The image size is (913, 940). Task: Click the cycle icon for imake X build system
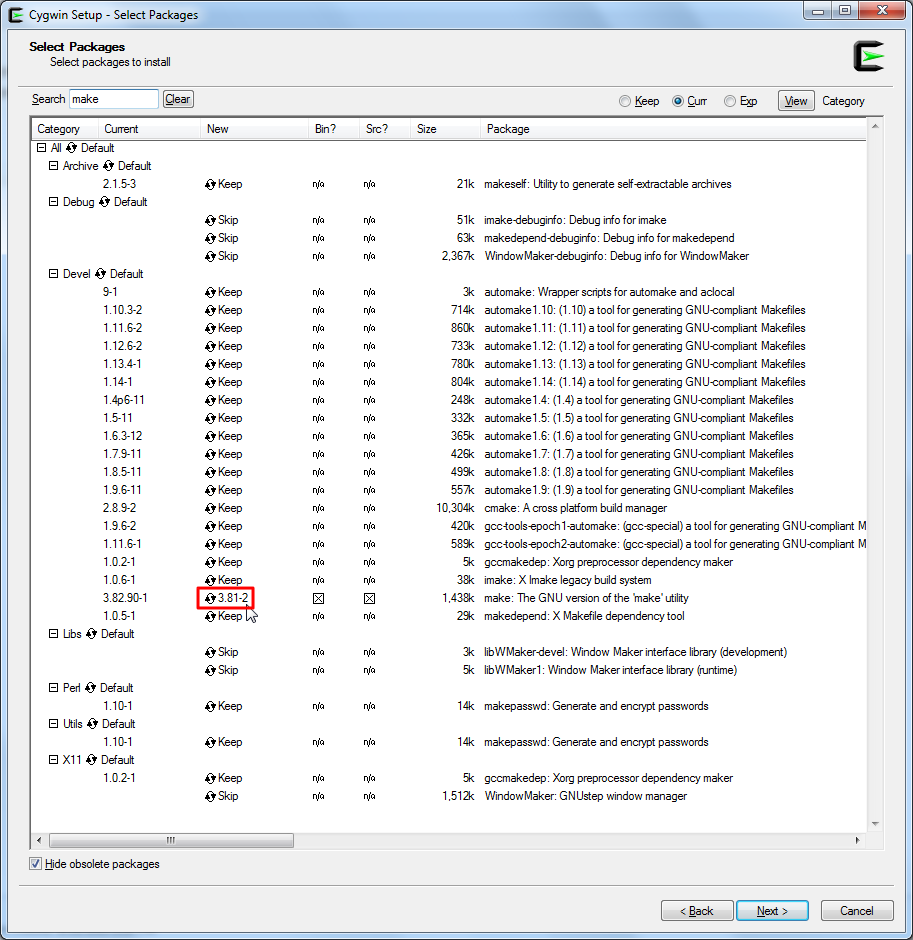coord(210,580)
